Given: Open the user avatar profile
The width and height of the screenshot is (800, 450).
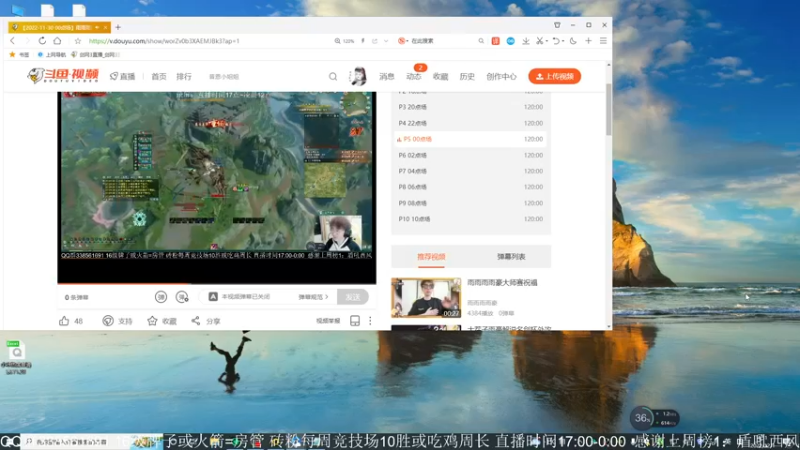Looking at the screenshot, I should 359,77.
